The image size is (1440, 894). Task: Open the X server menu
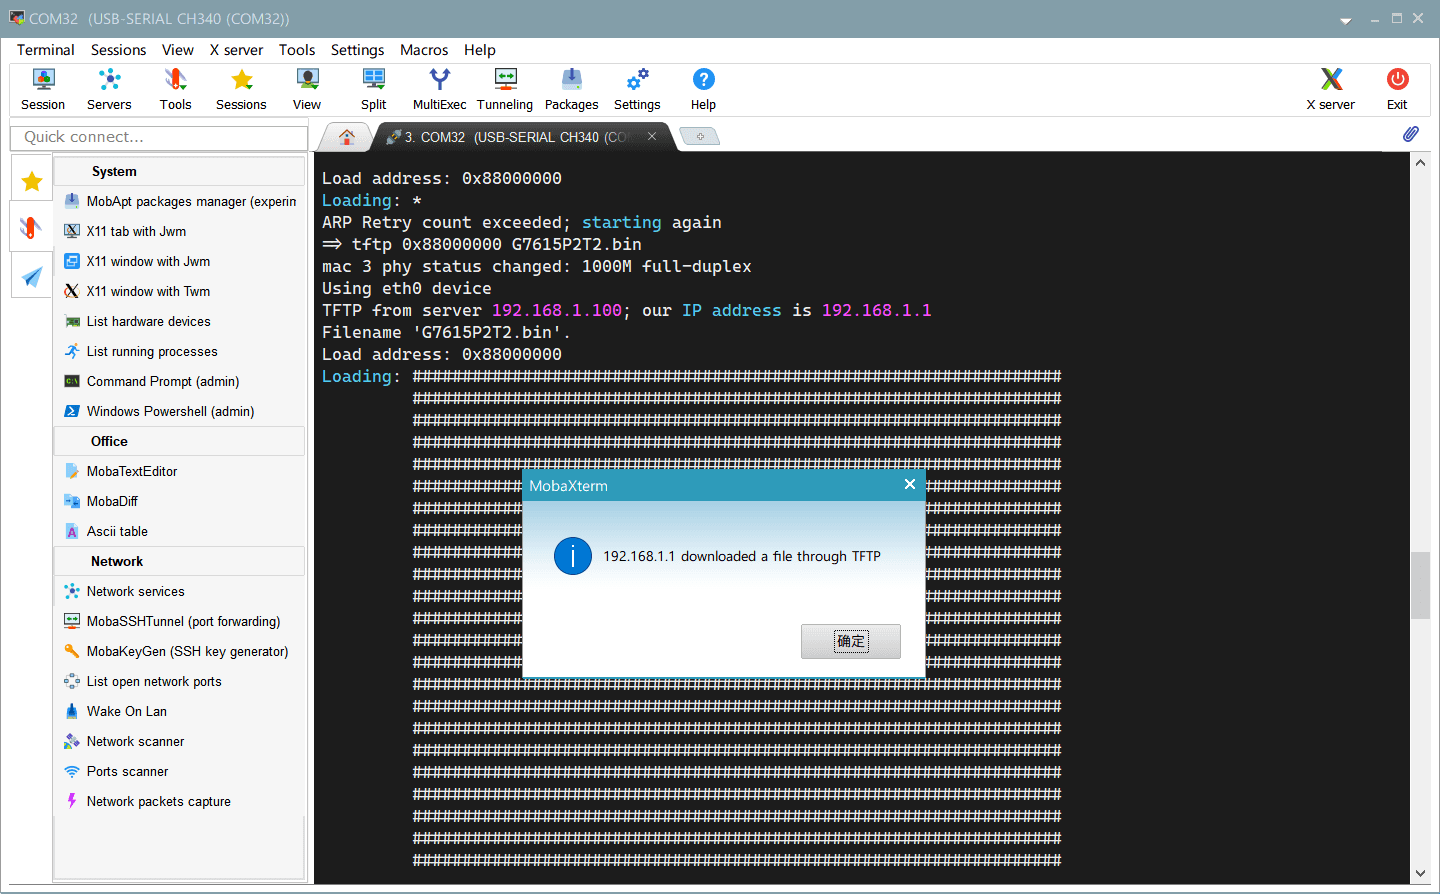pos(236,50)
